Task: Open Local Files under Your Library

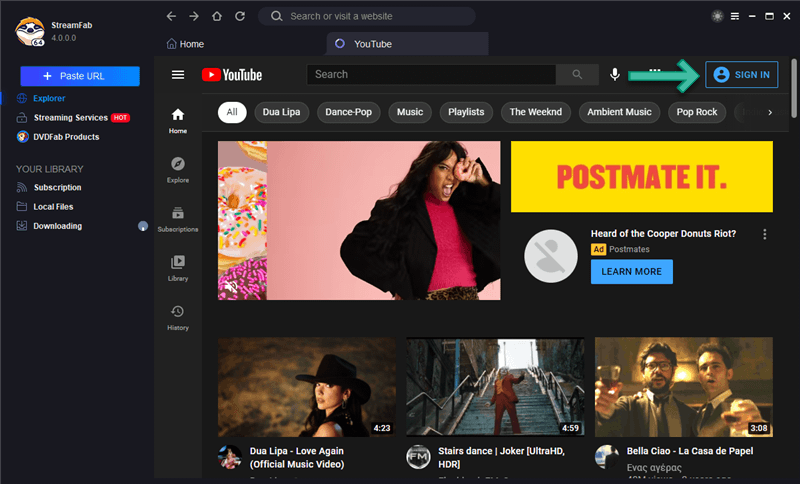Action: [45, 207]
